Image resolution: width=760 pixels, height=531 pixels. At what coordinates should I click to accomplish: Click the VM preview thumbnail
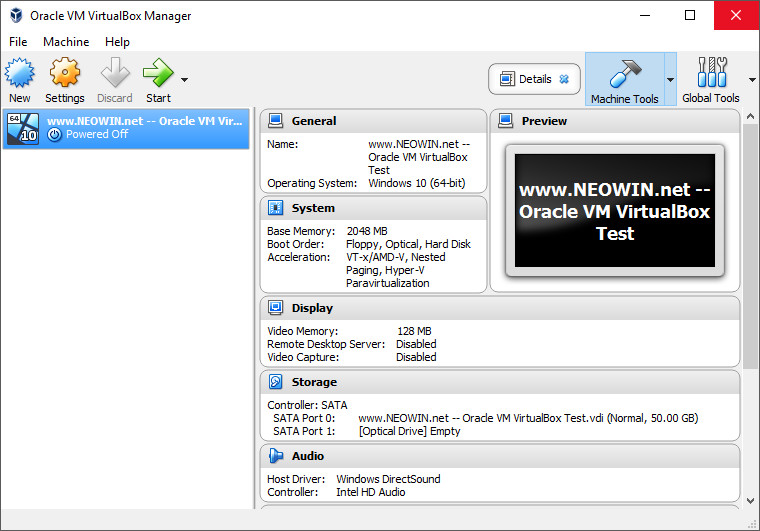[x=615, y=210]
